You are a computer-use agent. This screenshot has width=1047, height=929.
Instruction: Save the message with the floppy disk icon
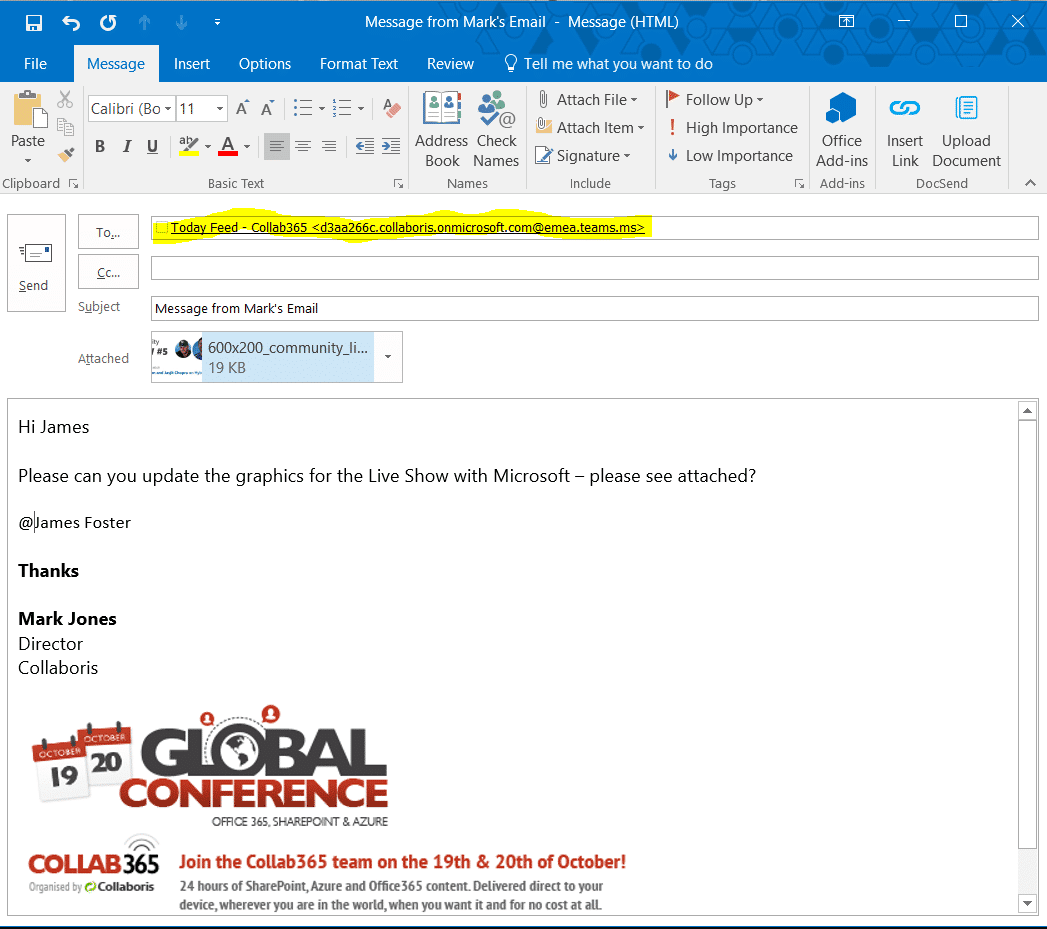click(x=34, y=22)
